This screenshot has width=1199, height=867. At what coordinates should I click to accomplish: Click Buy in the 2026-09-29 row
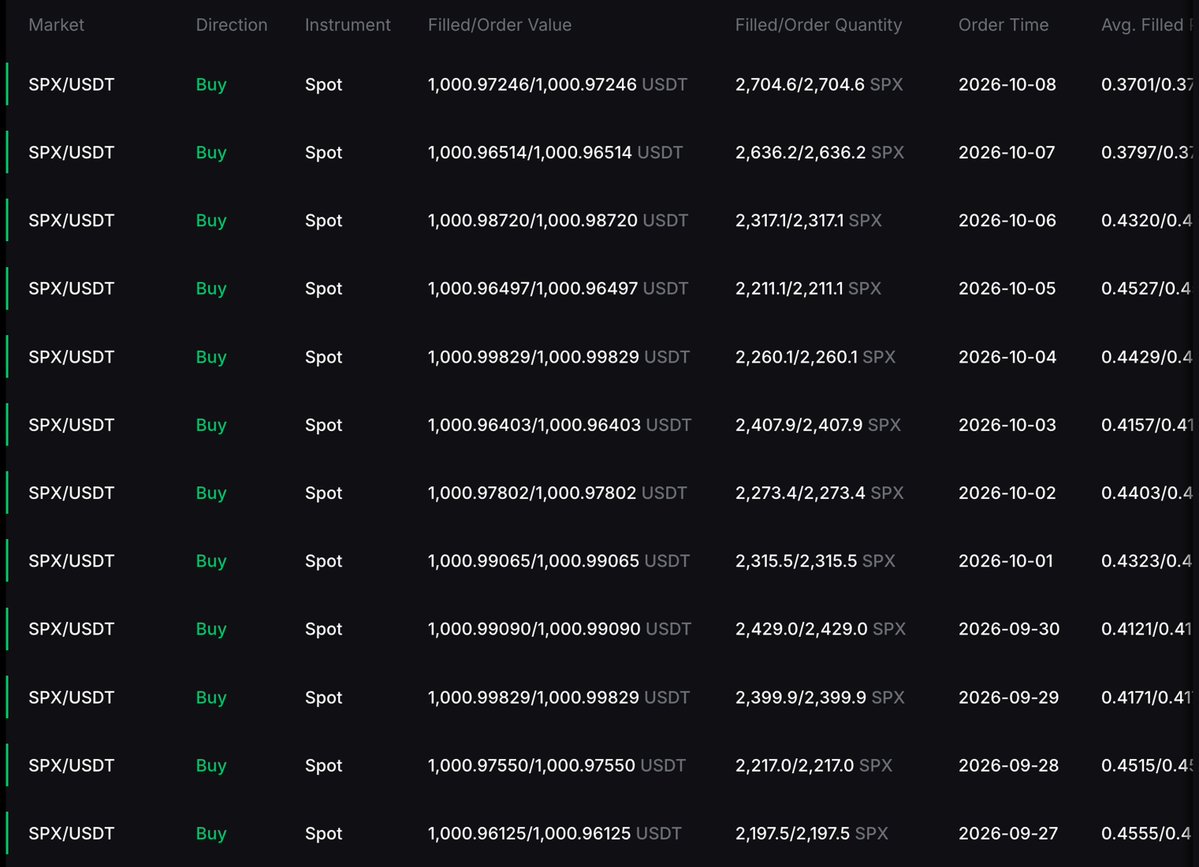(211, 698)
